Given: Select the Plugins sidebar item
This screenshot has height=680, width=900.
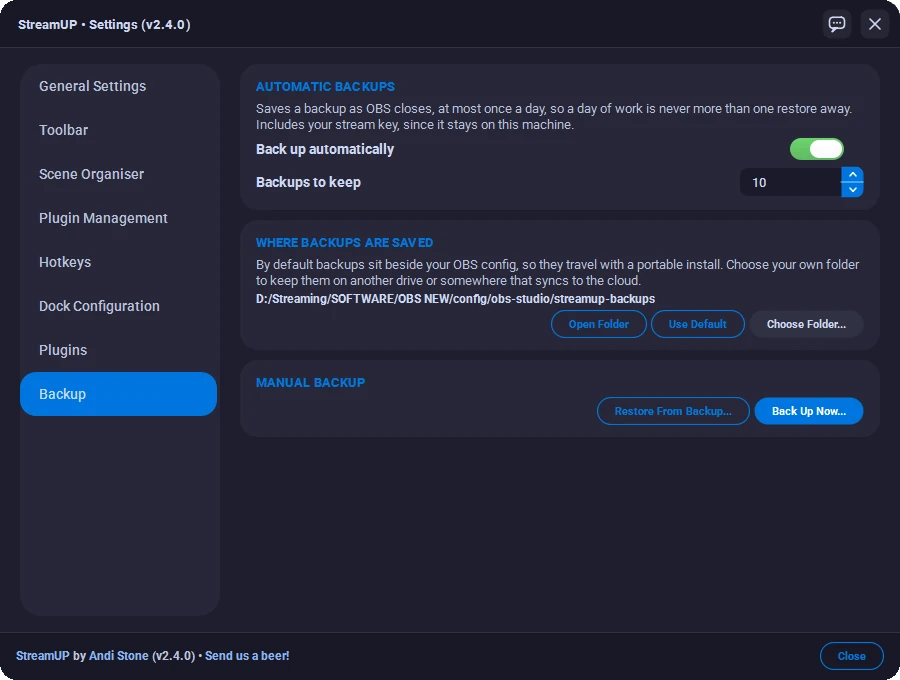Looking at the screenshot, I should click(118, 350).
